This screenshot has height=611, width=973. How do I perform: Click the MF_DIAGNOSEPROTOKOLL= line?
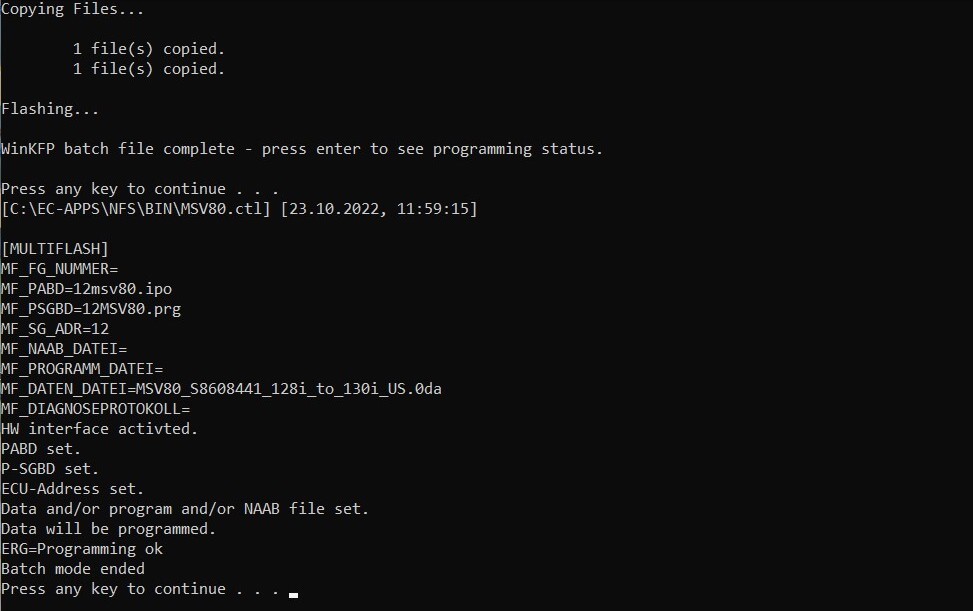[96, 409]
